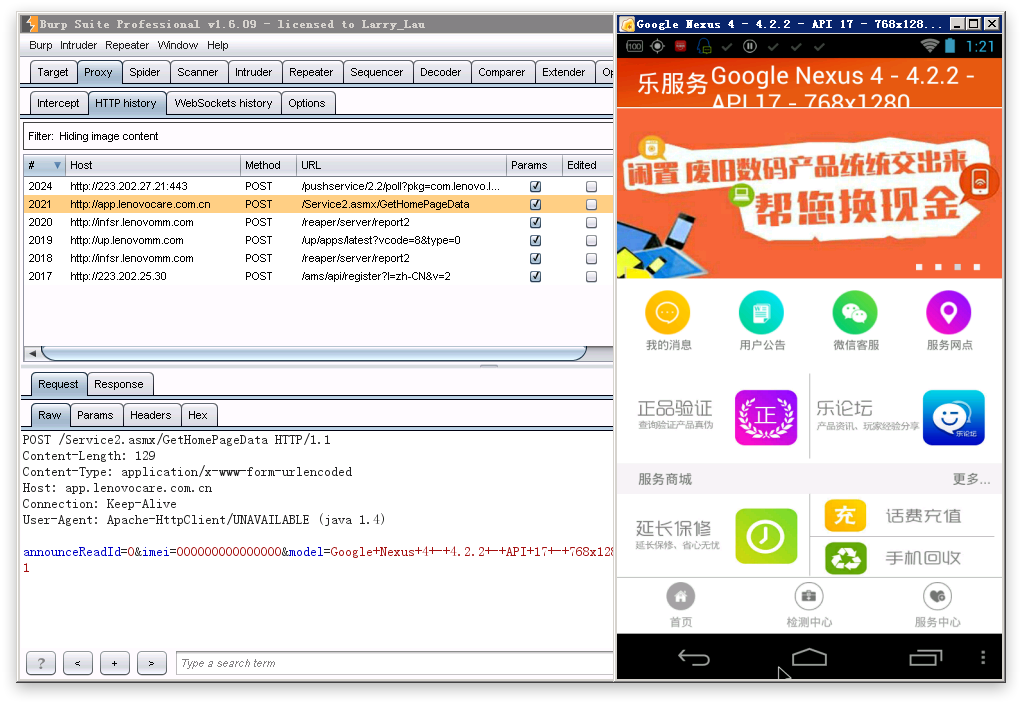Open the Window menu

coord(177,45)
